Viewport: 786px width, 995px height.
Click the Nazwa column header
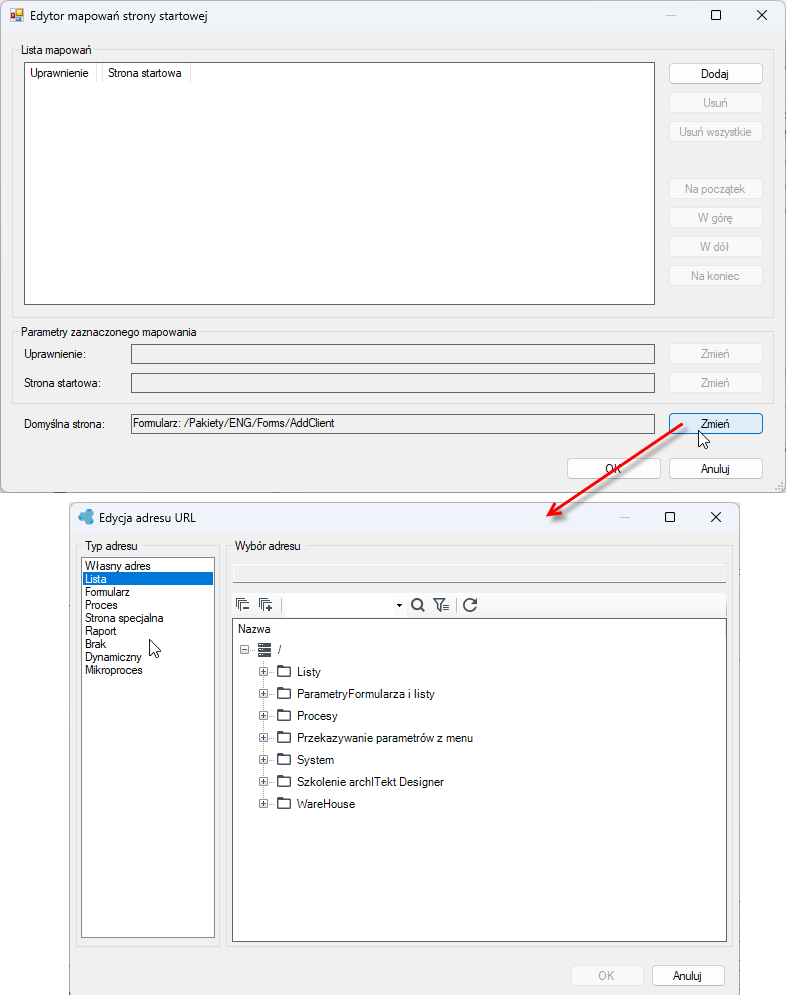(254, 629)
